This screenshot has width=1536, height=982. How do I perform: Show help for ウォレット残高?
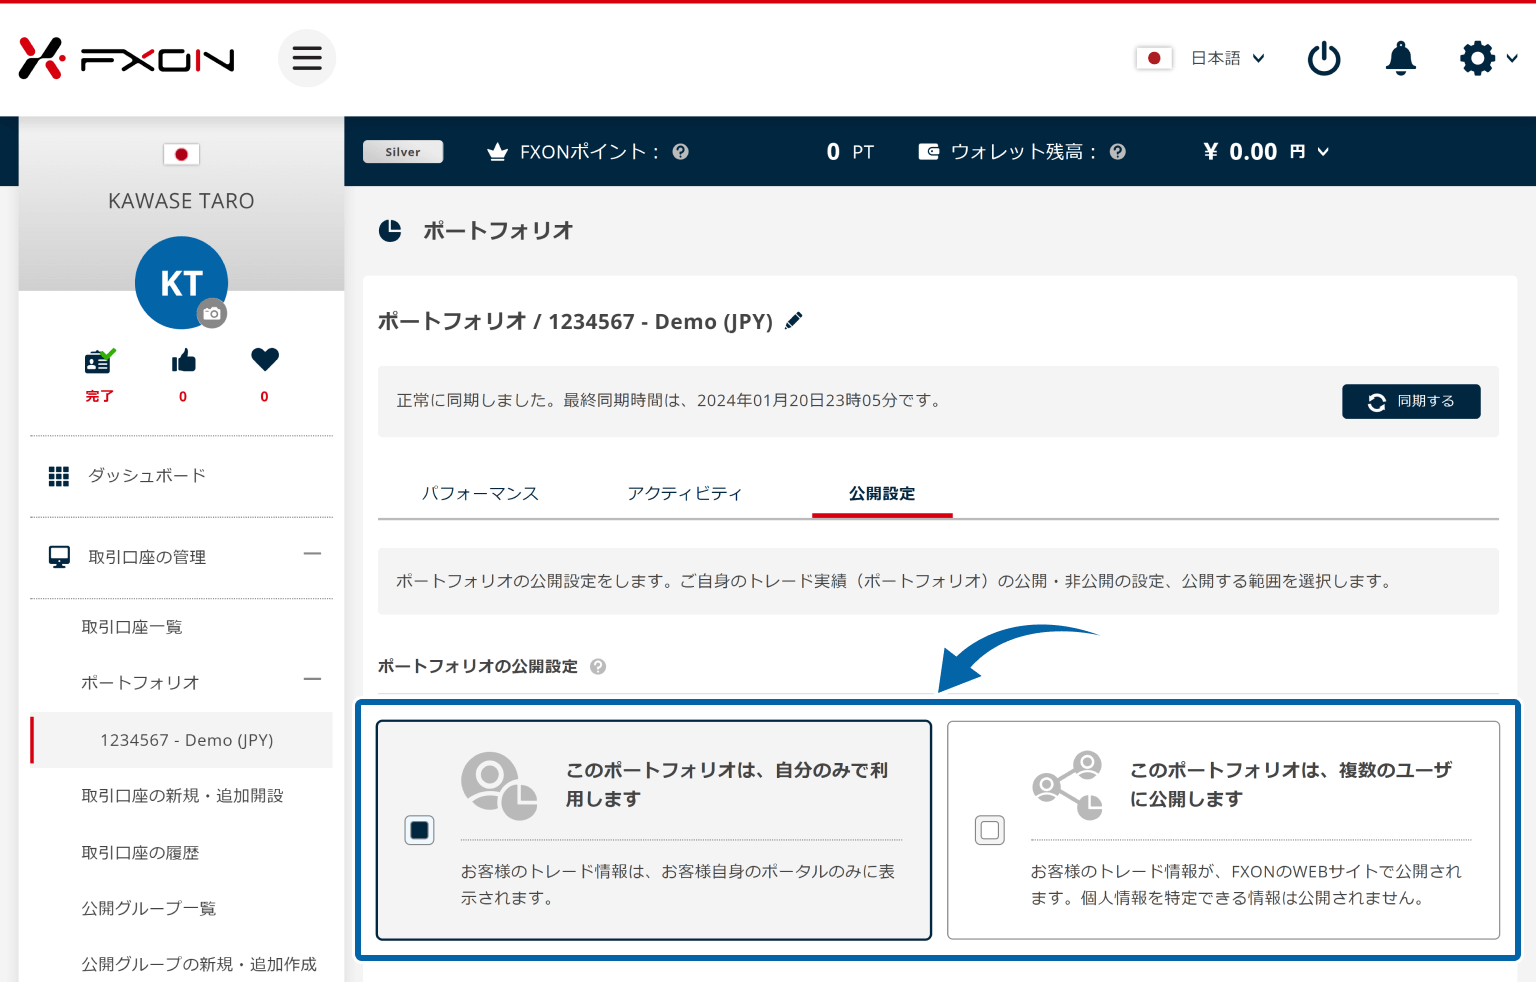tap(1118, 152)
